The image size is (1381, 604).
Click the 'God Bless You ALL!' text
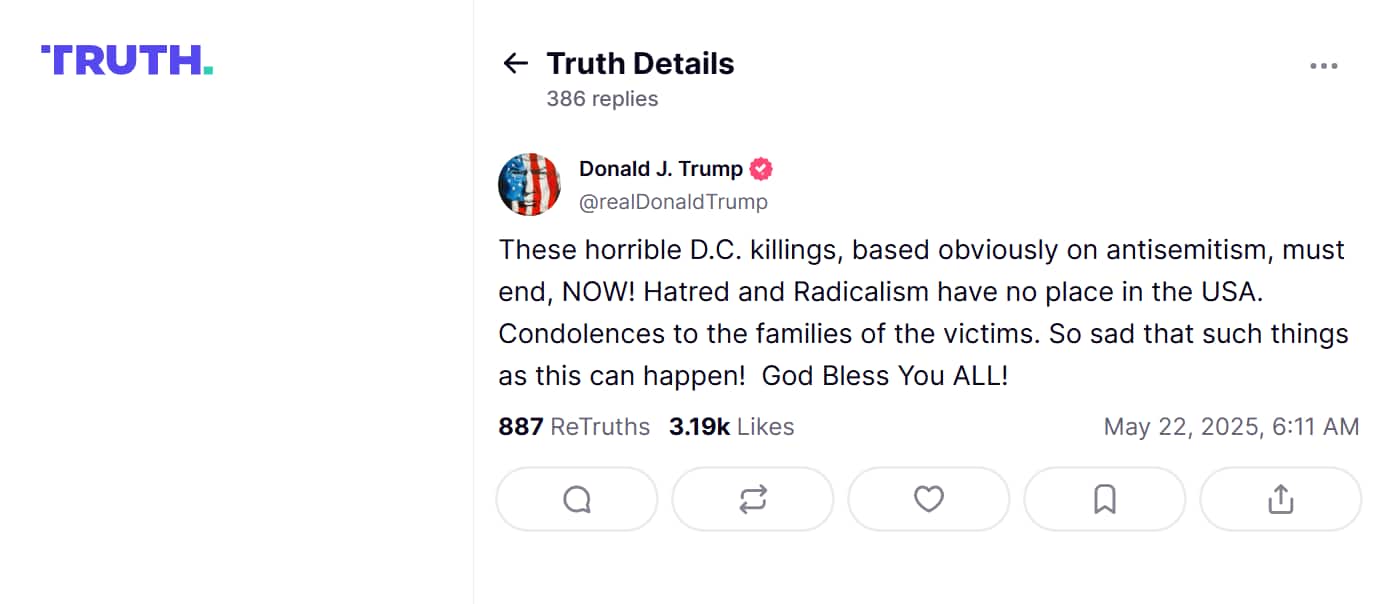(885, 376)
